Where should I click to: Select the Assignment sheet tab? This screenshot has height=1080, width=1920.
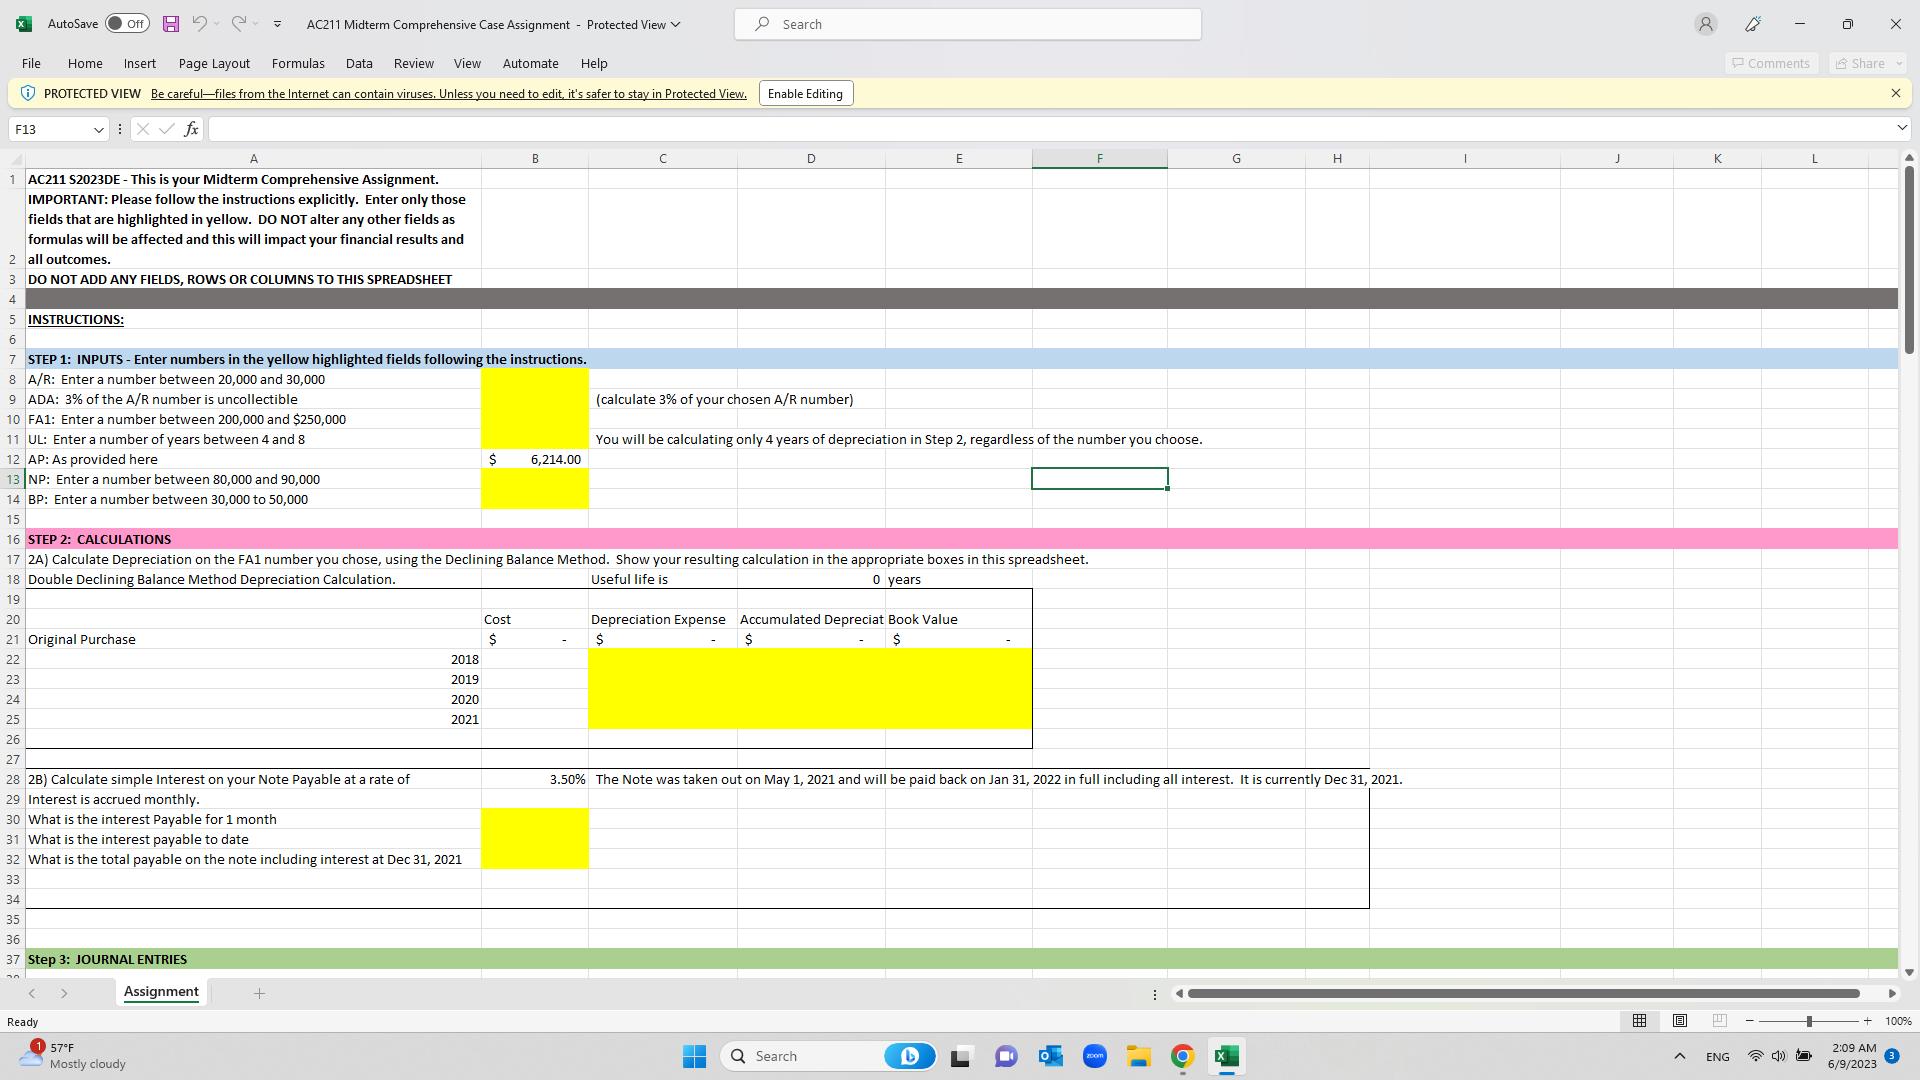point(161,992)
